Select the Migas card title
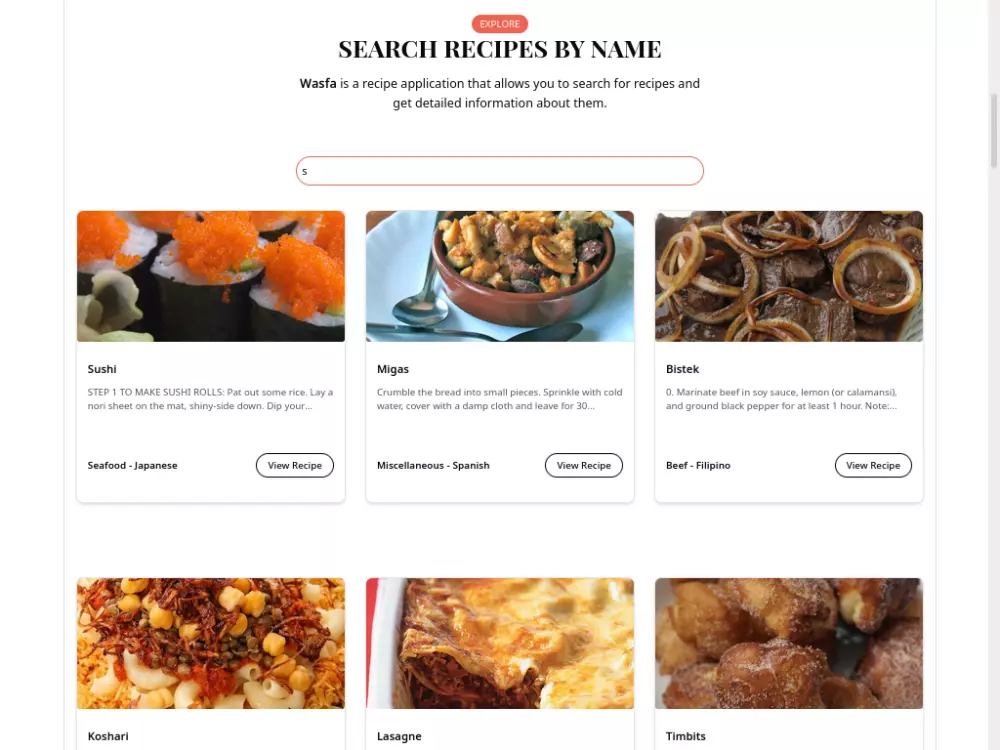Viewport: 1000px width, 750px height. coord(393,369)
